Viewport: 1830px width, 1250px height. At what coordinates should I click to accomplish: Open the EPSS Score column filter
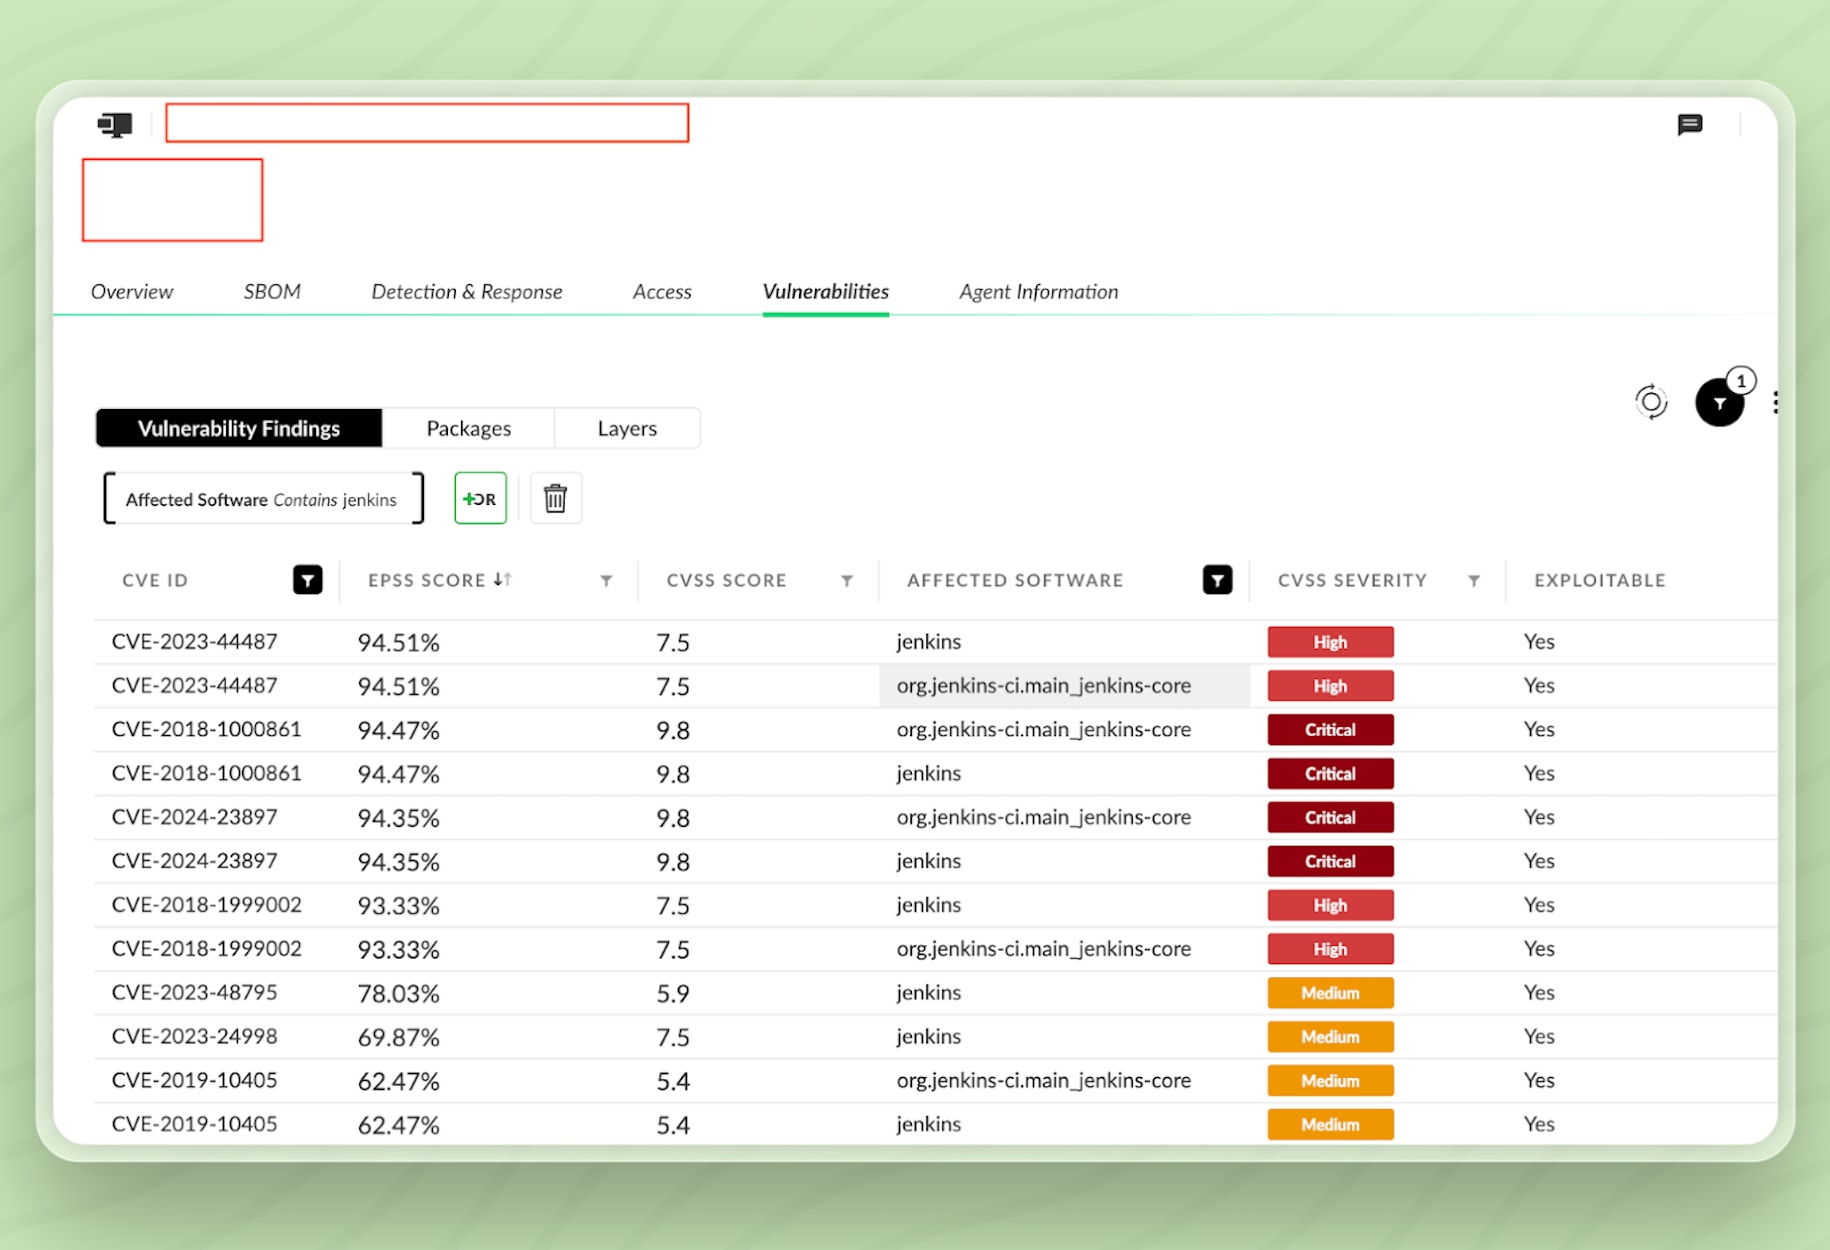pyautogui.click(x=606, y=581)
